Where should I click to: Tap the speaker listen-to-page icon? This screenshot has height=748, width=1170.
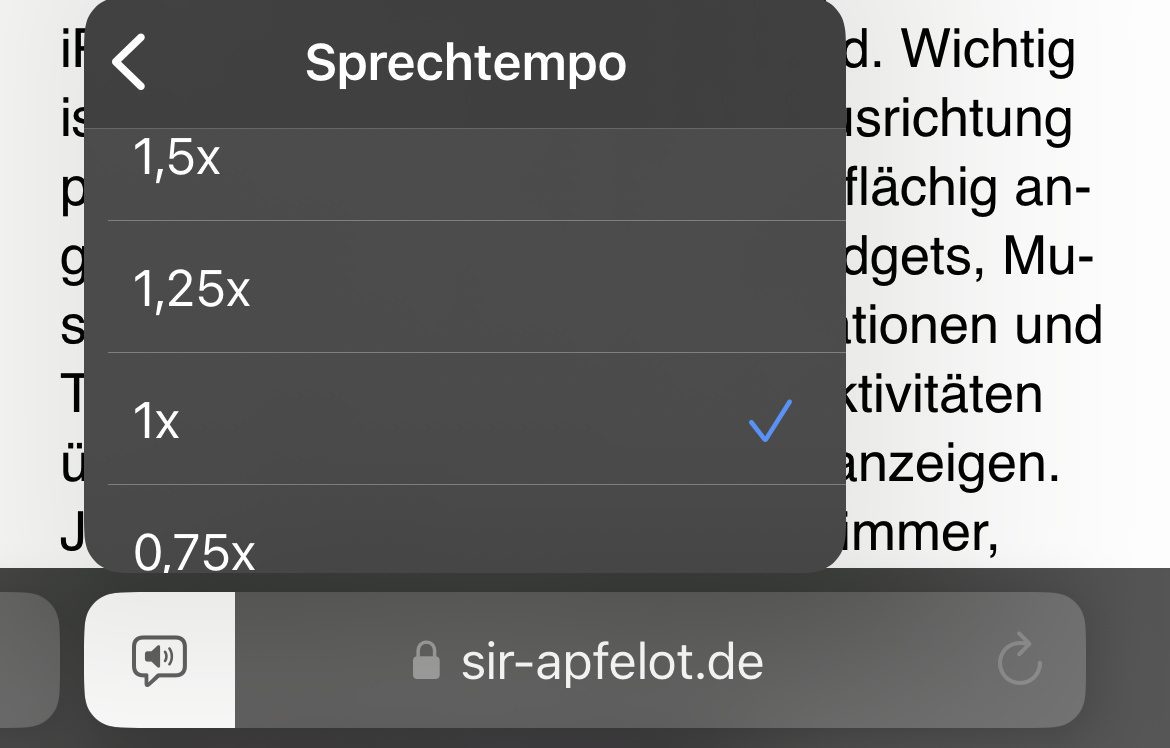coord(160,660)
